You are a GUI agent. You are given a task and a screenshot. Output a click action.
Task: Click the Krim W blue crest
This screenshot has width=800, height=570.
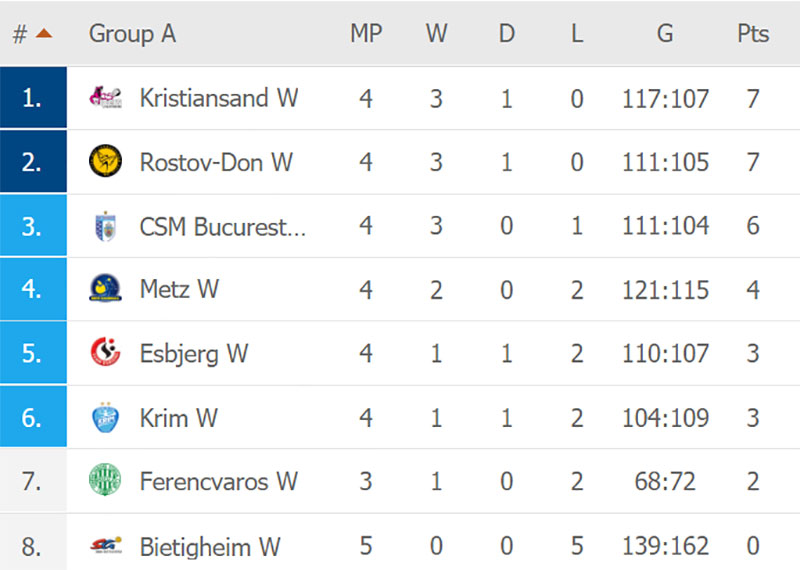105,417
